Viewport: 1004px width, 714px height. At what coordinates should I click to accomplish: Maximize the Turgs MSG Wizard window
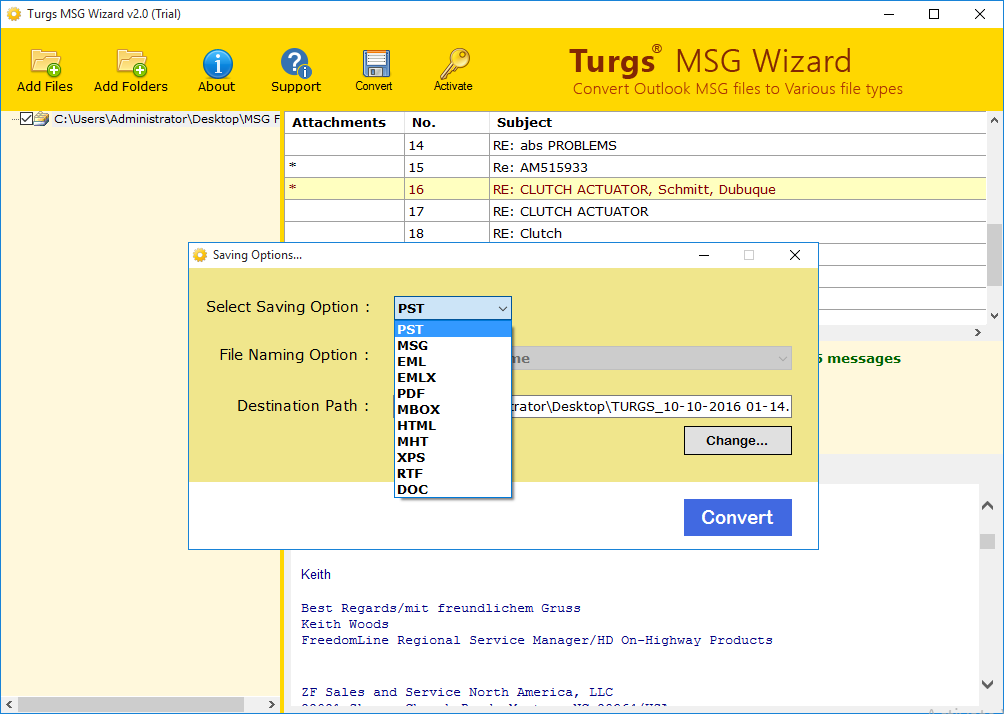[934, 14]
